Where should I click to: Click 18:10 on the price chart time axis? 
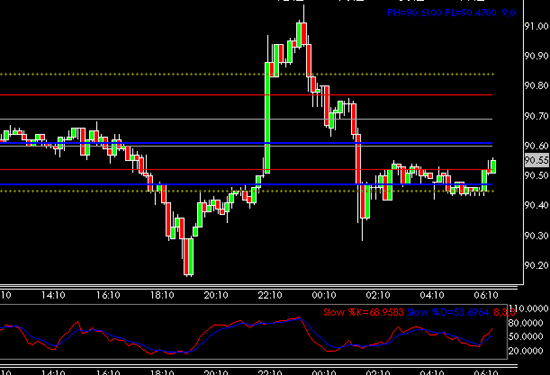click(x=162, y=295)
